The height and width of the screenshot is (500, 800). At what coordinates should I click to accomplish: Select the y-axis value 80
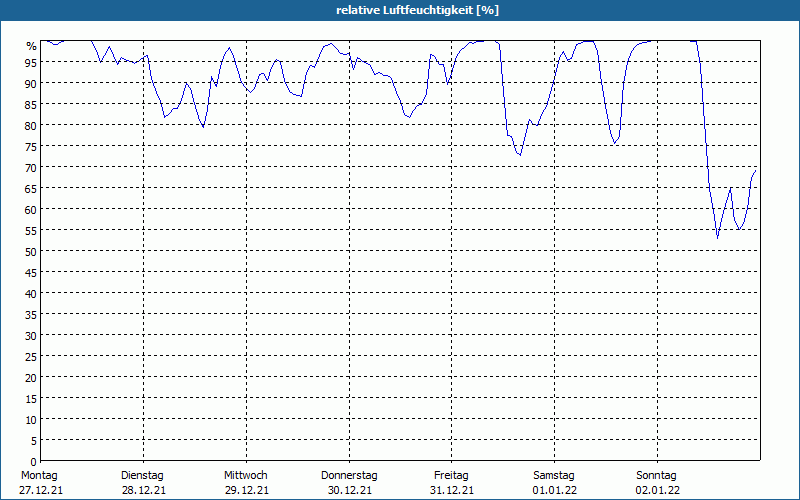point(31,125)
